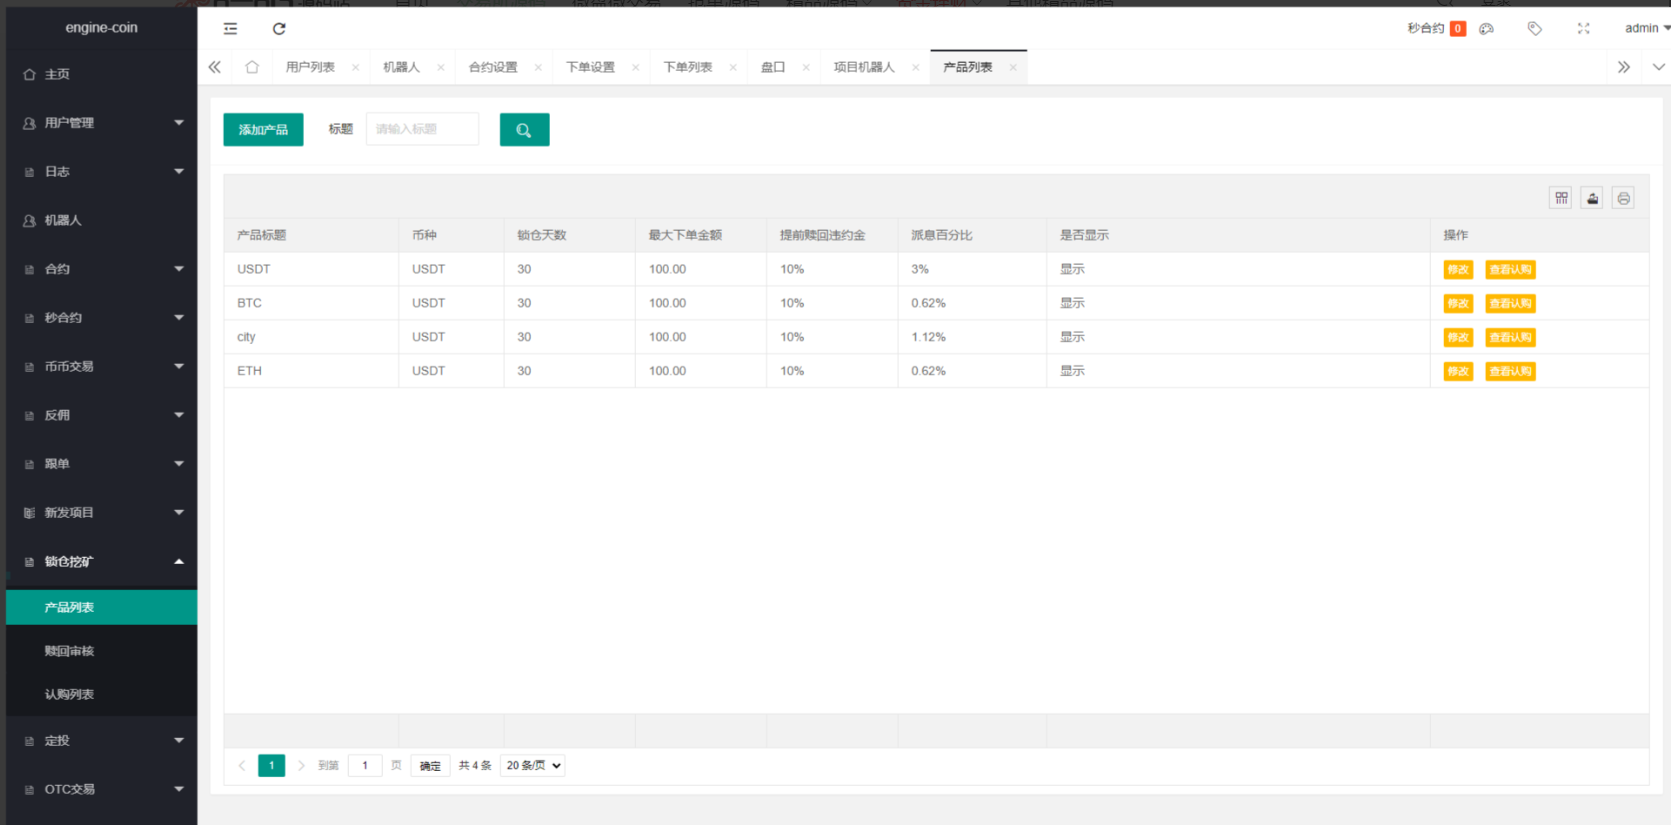1671x825 pixels.
Task: Click the tag note icon in header
Action: click(1534, 29)
